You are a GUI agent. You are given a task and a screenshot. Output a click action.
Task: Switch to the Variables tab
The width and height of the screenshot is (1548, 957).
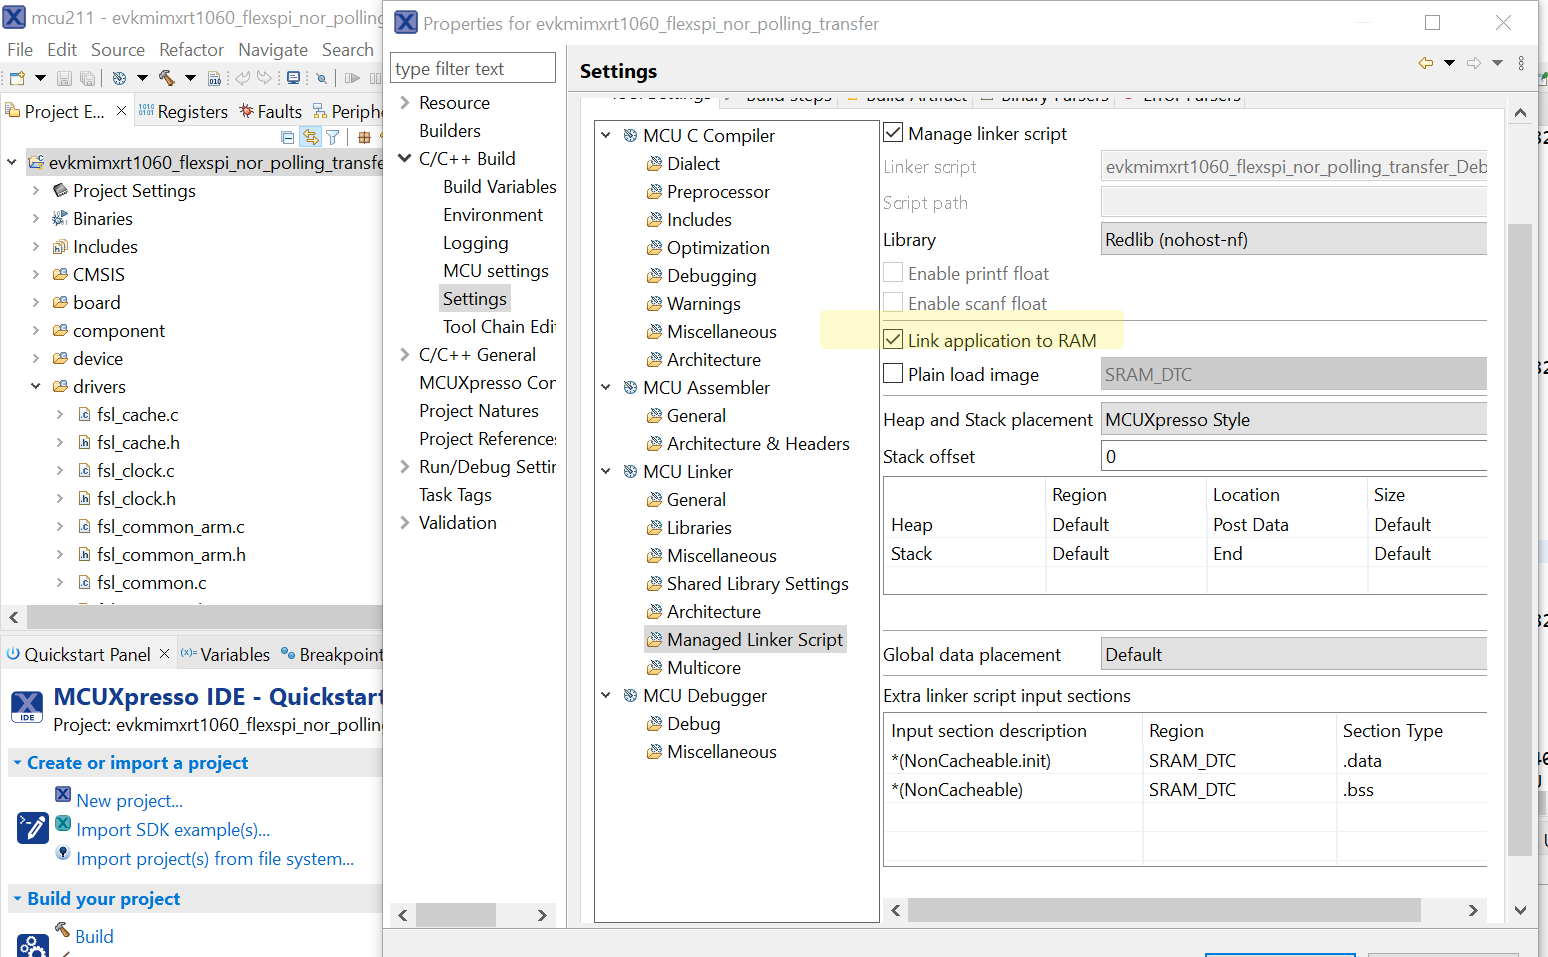coord(225,654)
